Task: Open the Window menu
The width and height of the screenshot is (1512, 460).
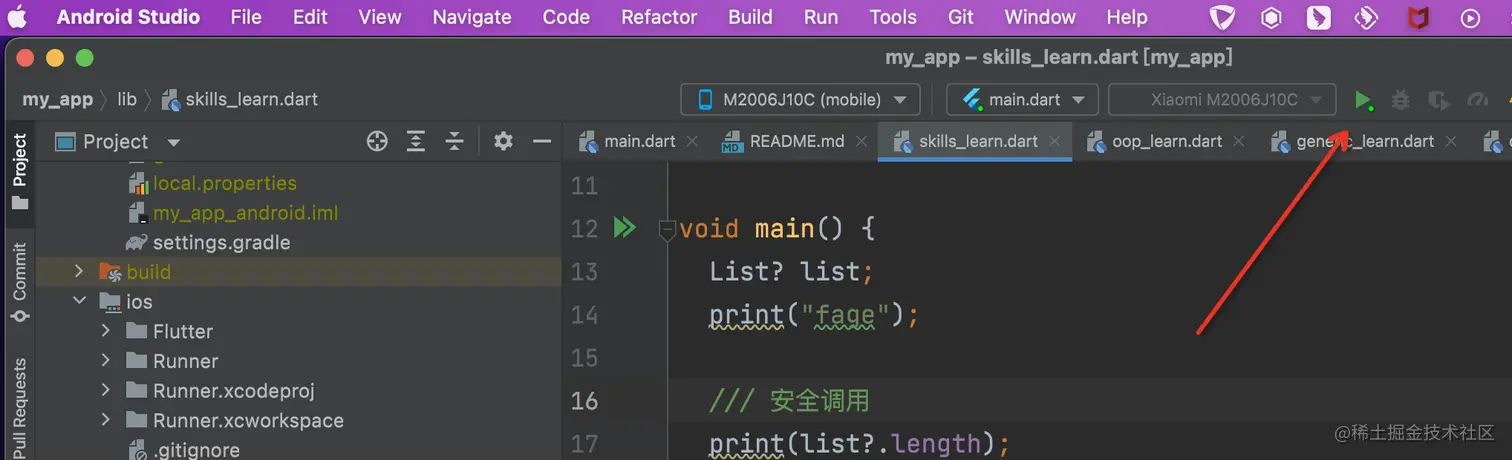Action: [x=1040, y=17]
